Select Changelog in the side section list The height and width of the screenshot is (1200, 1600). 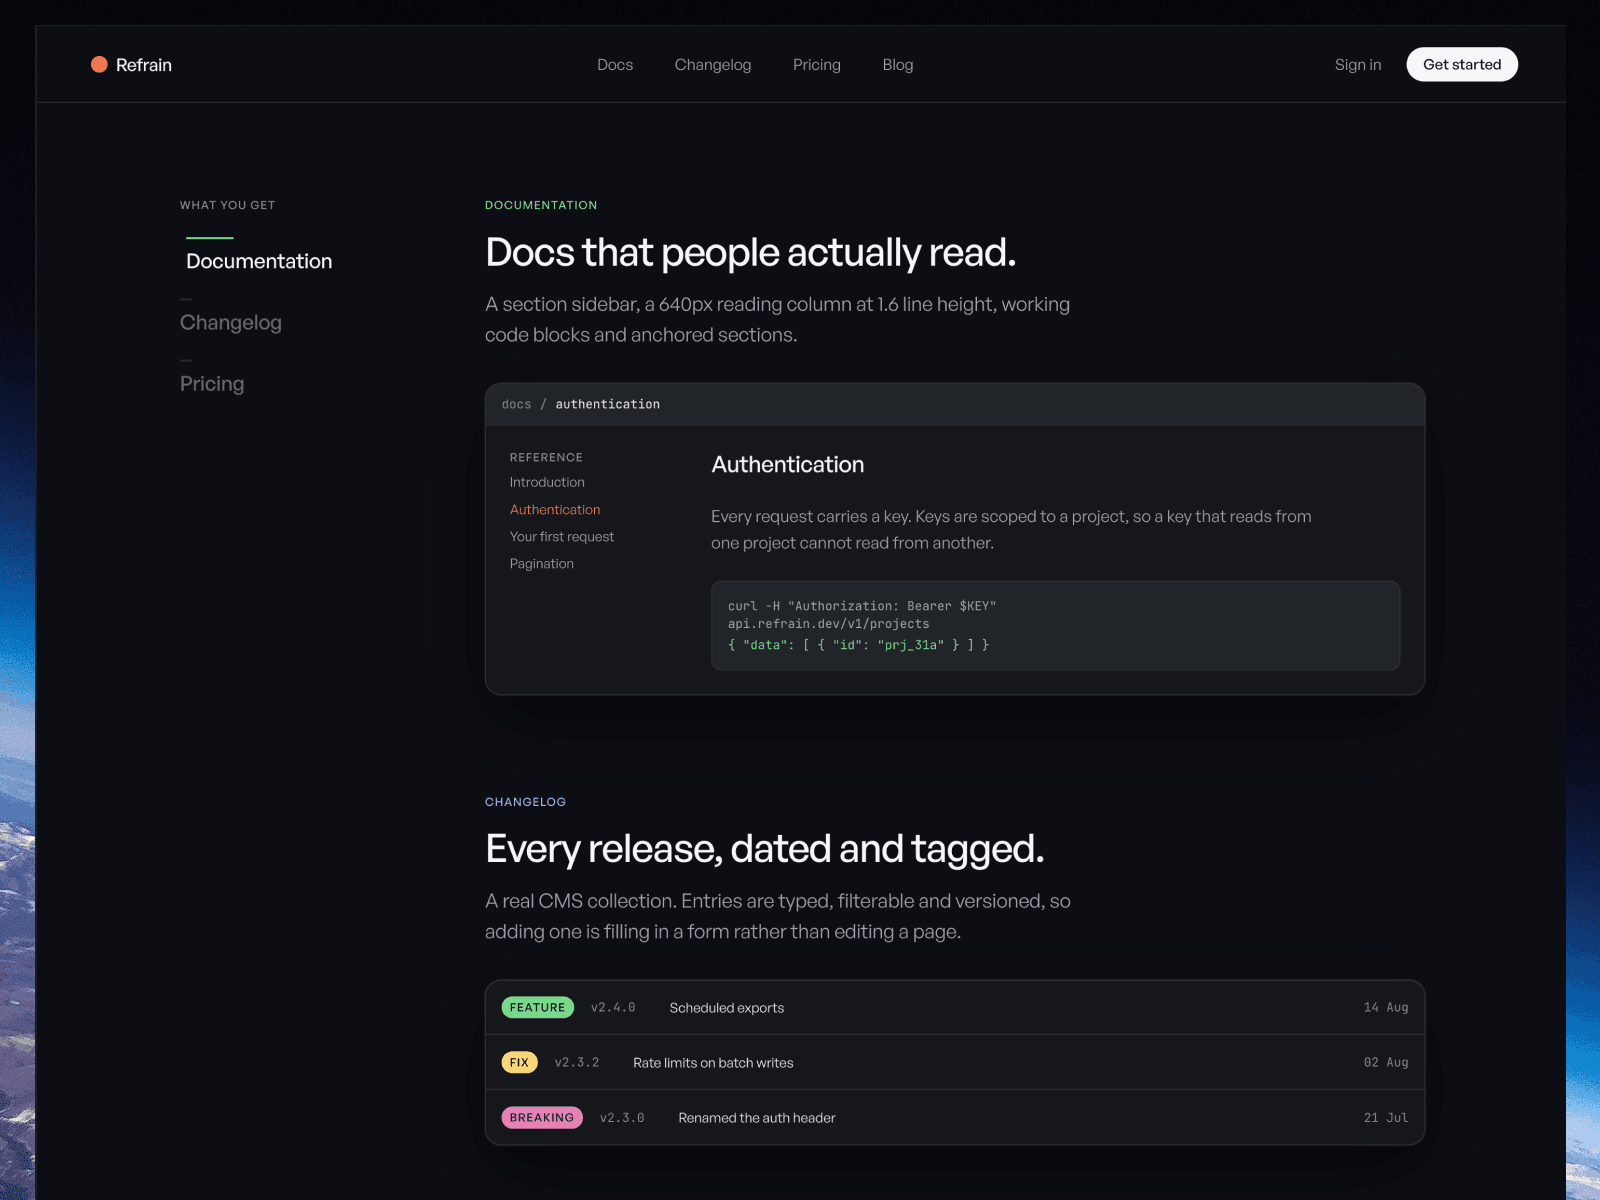(231, 323)
